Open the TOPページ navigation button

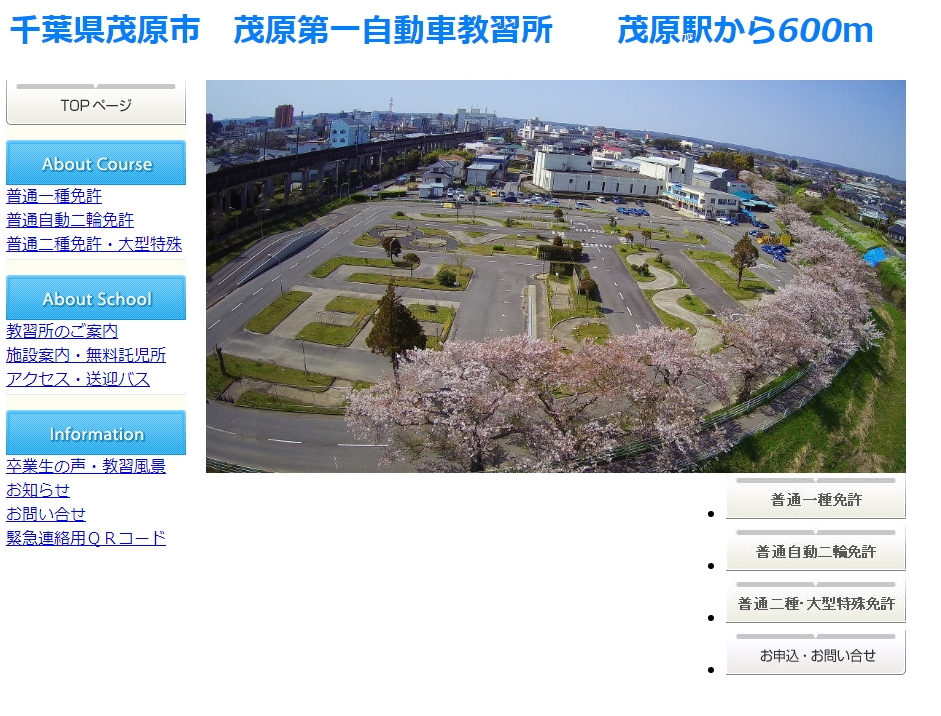95,100
